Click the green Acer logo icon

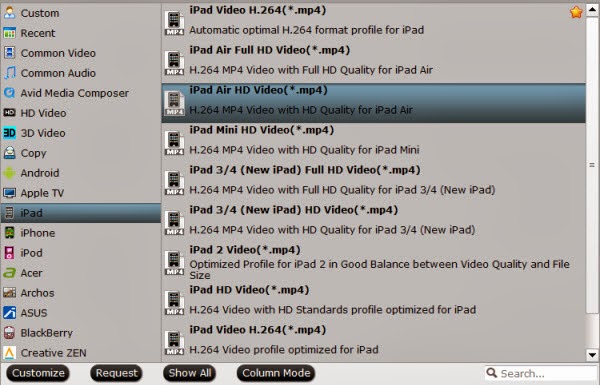[x=9, y=273]
